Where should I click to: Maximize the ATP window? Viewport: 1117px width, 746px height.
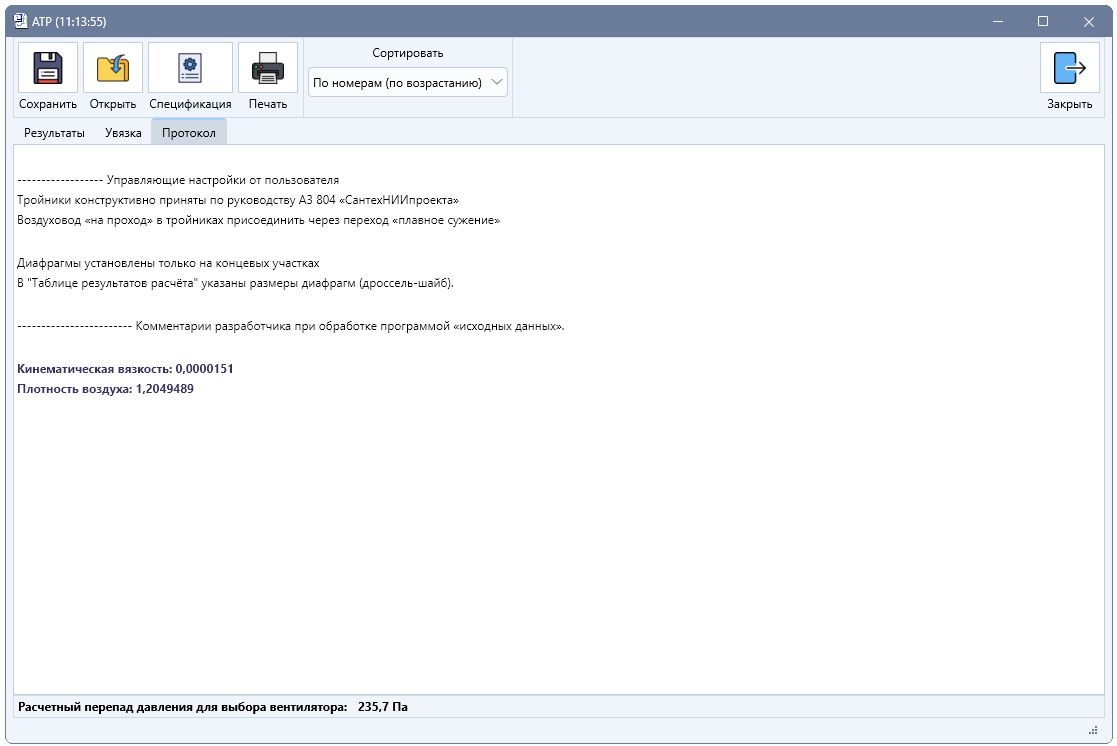tap(1043, 21)
